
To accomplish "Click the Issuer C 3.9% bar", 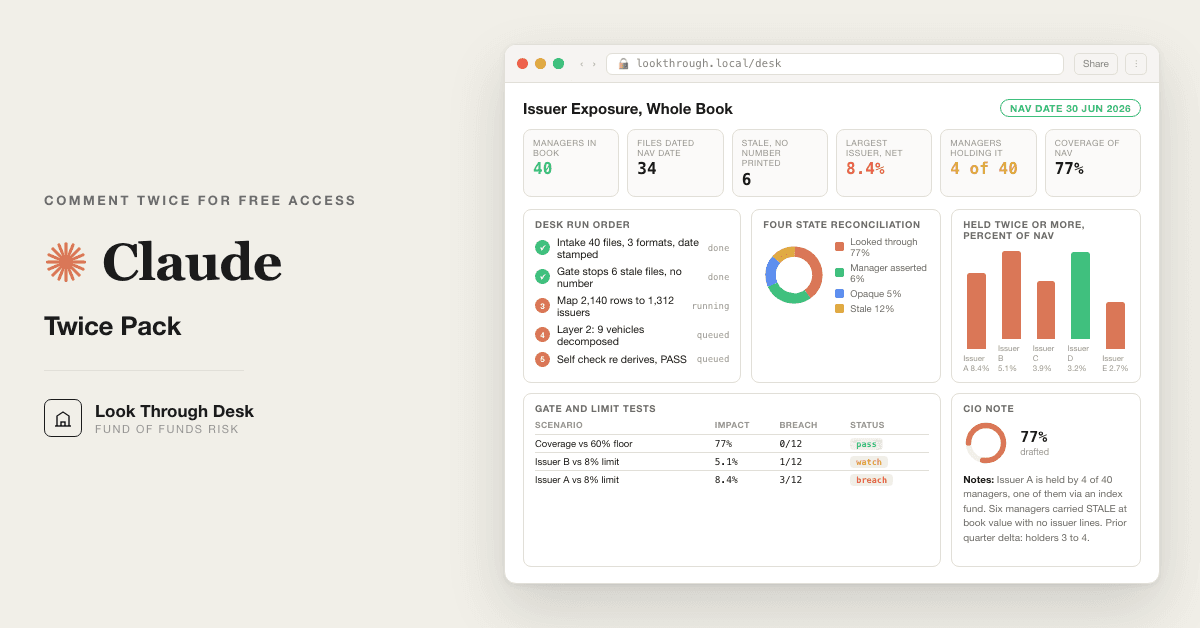I will point(1046,310).
